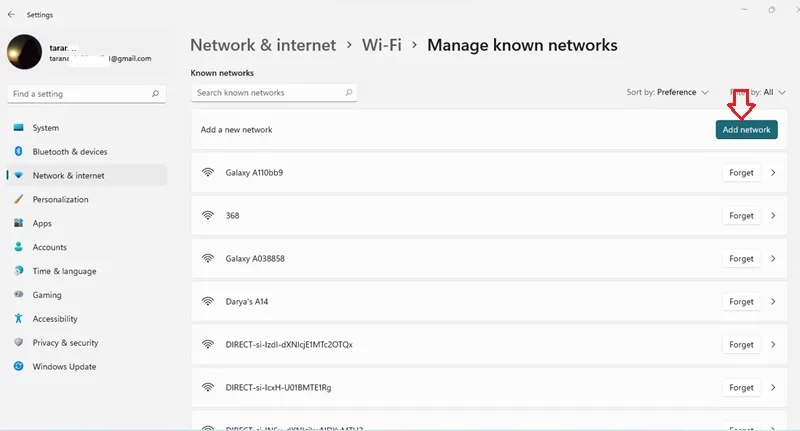800x431 pixels.
Task: Open the Sort by Preference dropdown
Action: (667, 92)
